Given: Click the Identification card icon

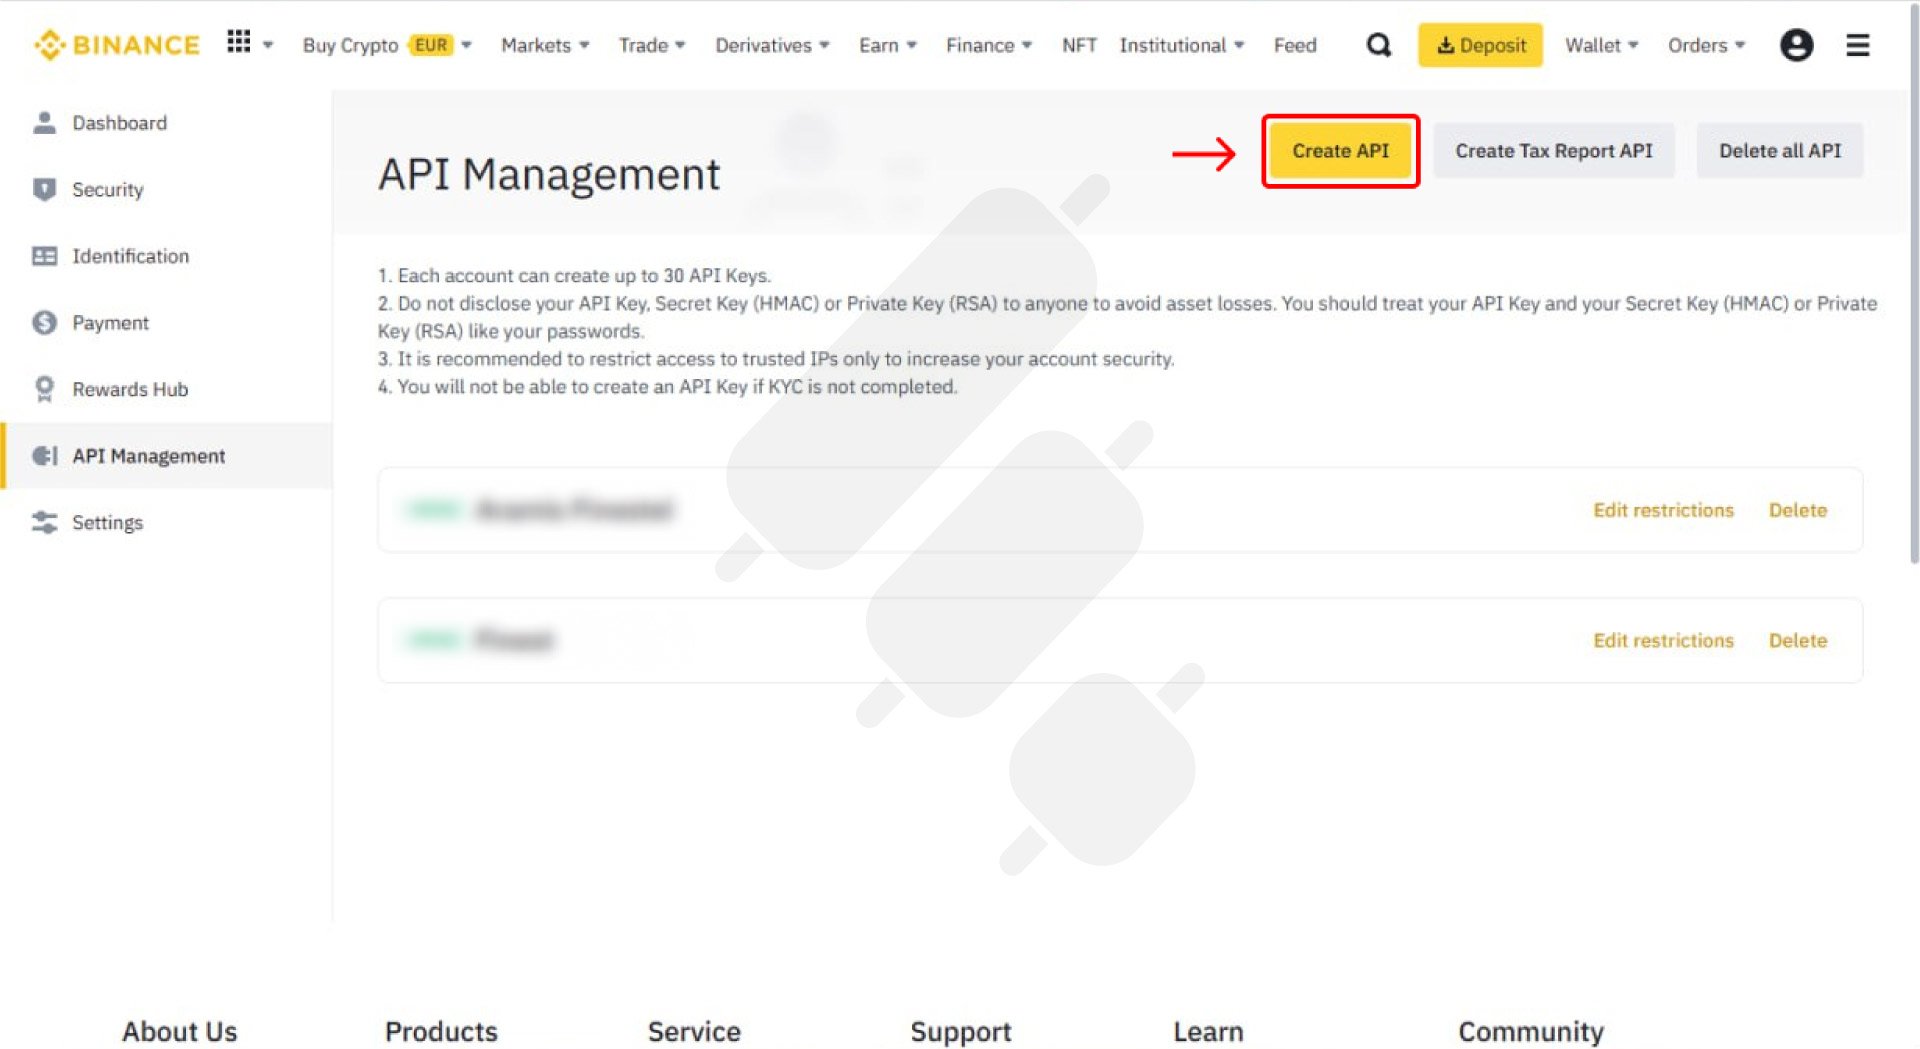Looking at the screenshot, I should [44, 256].
